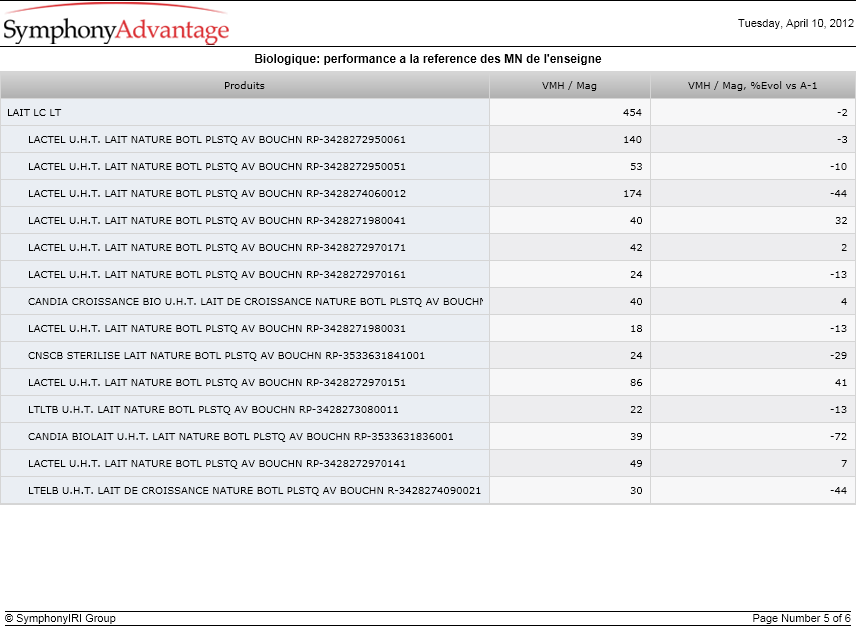Click the '© SymphonyIRI Group' footer text
This screenshot has width=856, height=631.
[x=60, y=618]
